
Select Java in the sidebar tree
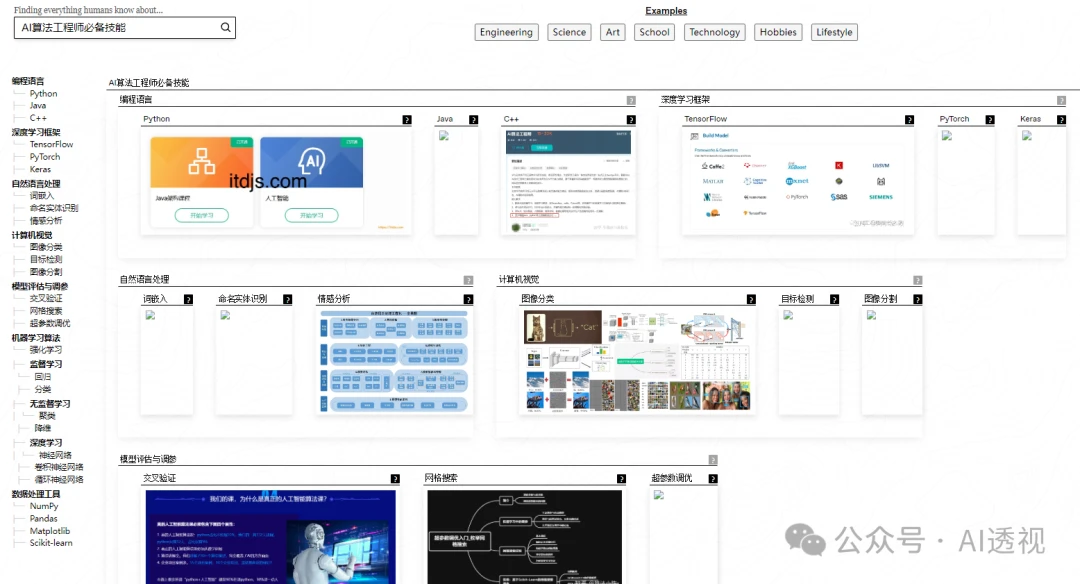(38, 106)
